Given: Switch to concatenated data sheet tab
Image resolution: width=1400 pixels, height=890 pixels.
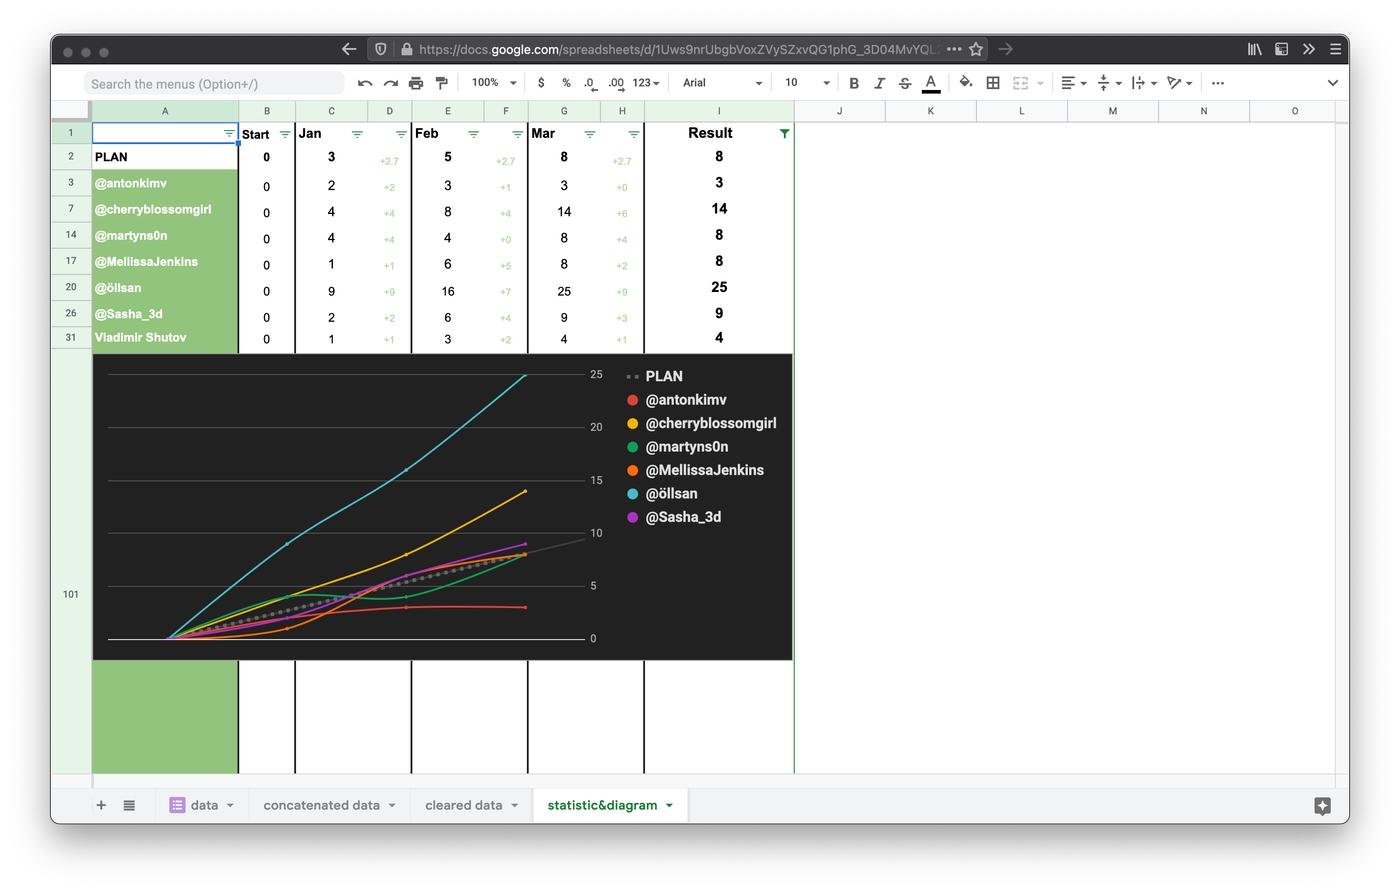Looking at the screenshot, I should (321, 805).
